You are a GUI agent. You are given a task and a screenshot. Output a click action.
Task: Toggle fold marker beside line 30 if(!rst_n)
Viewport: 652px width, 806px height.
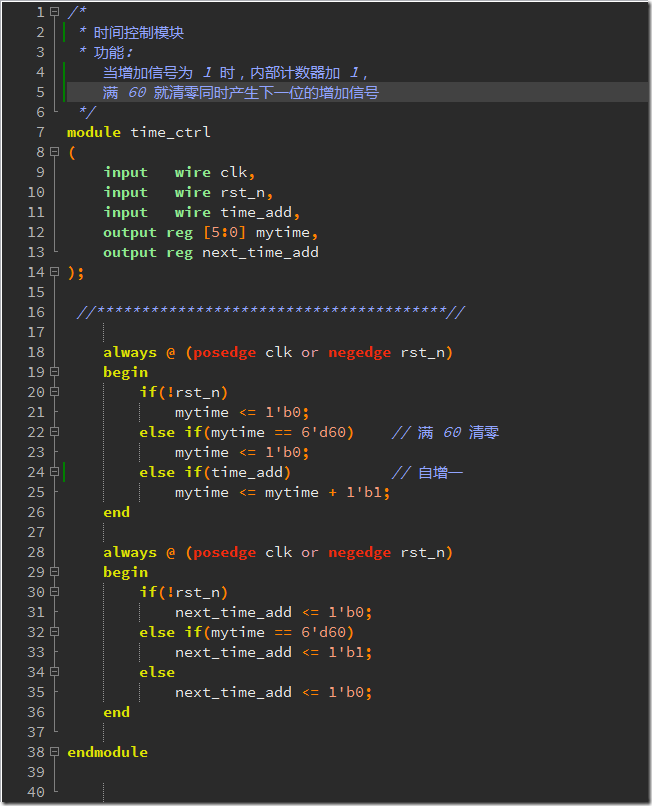coord(55,592)
